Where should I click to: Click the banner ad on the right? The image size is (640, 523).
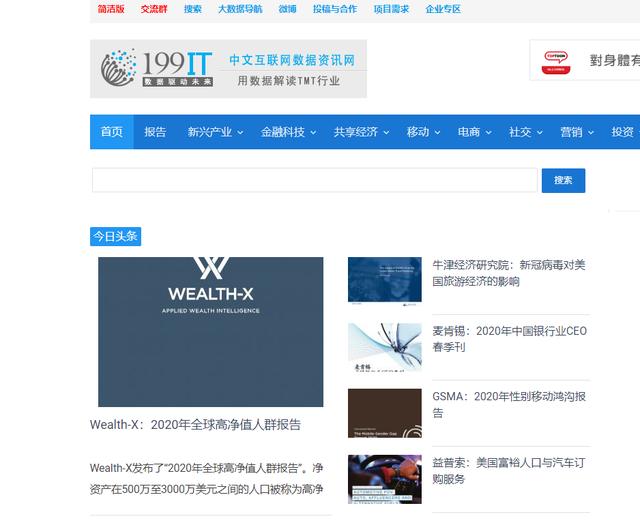tap(585, 60)
